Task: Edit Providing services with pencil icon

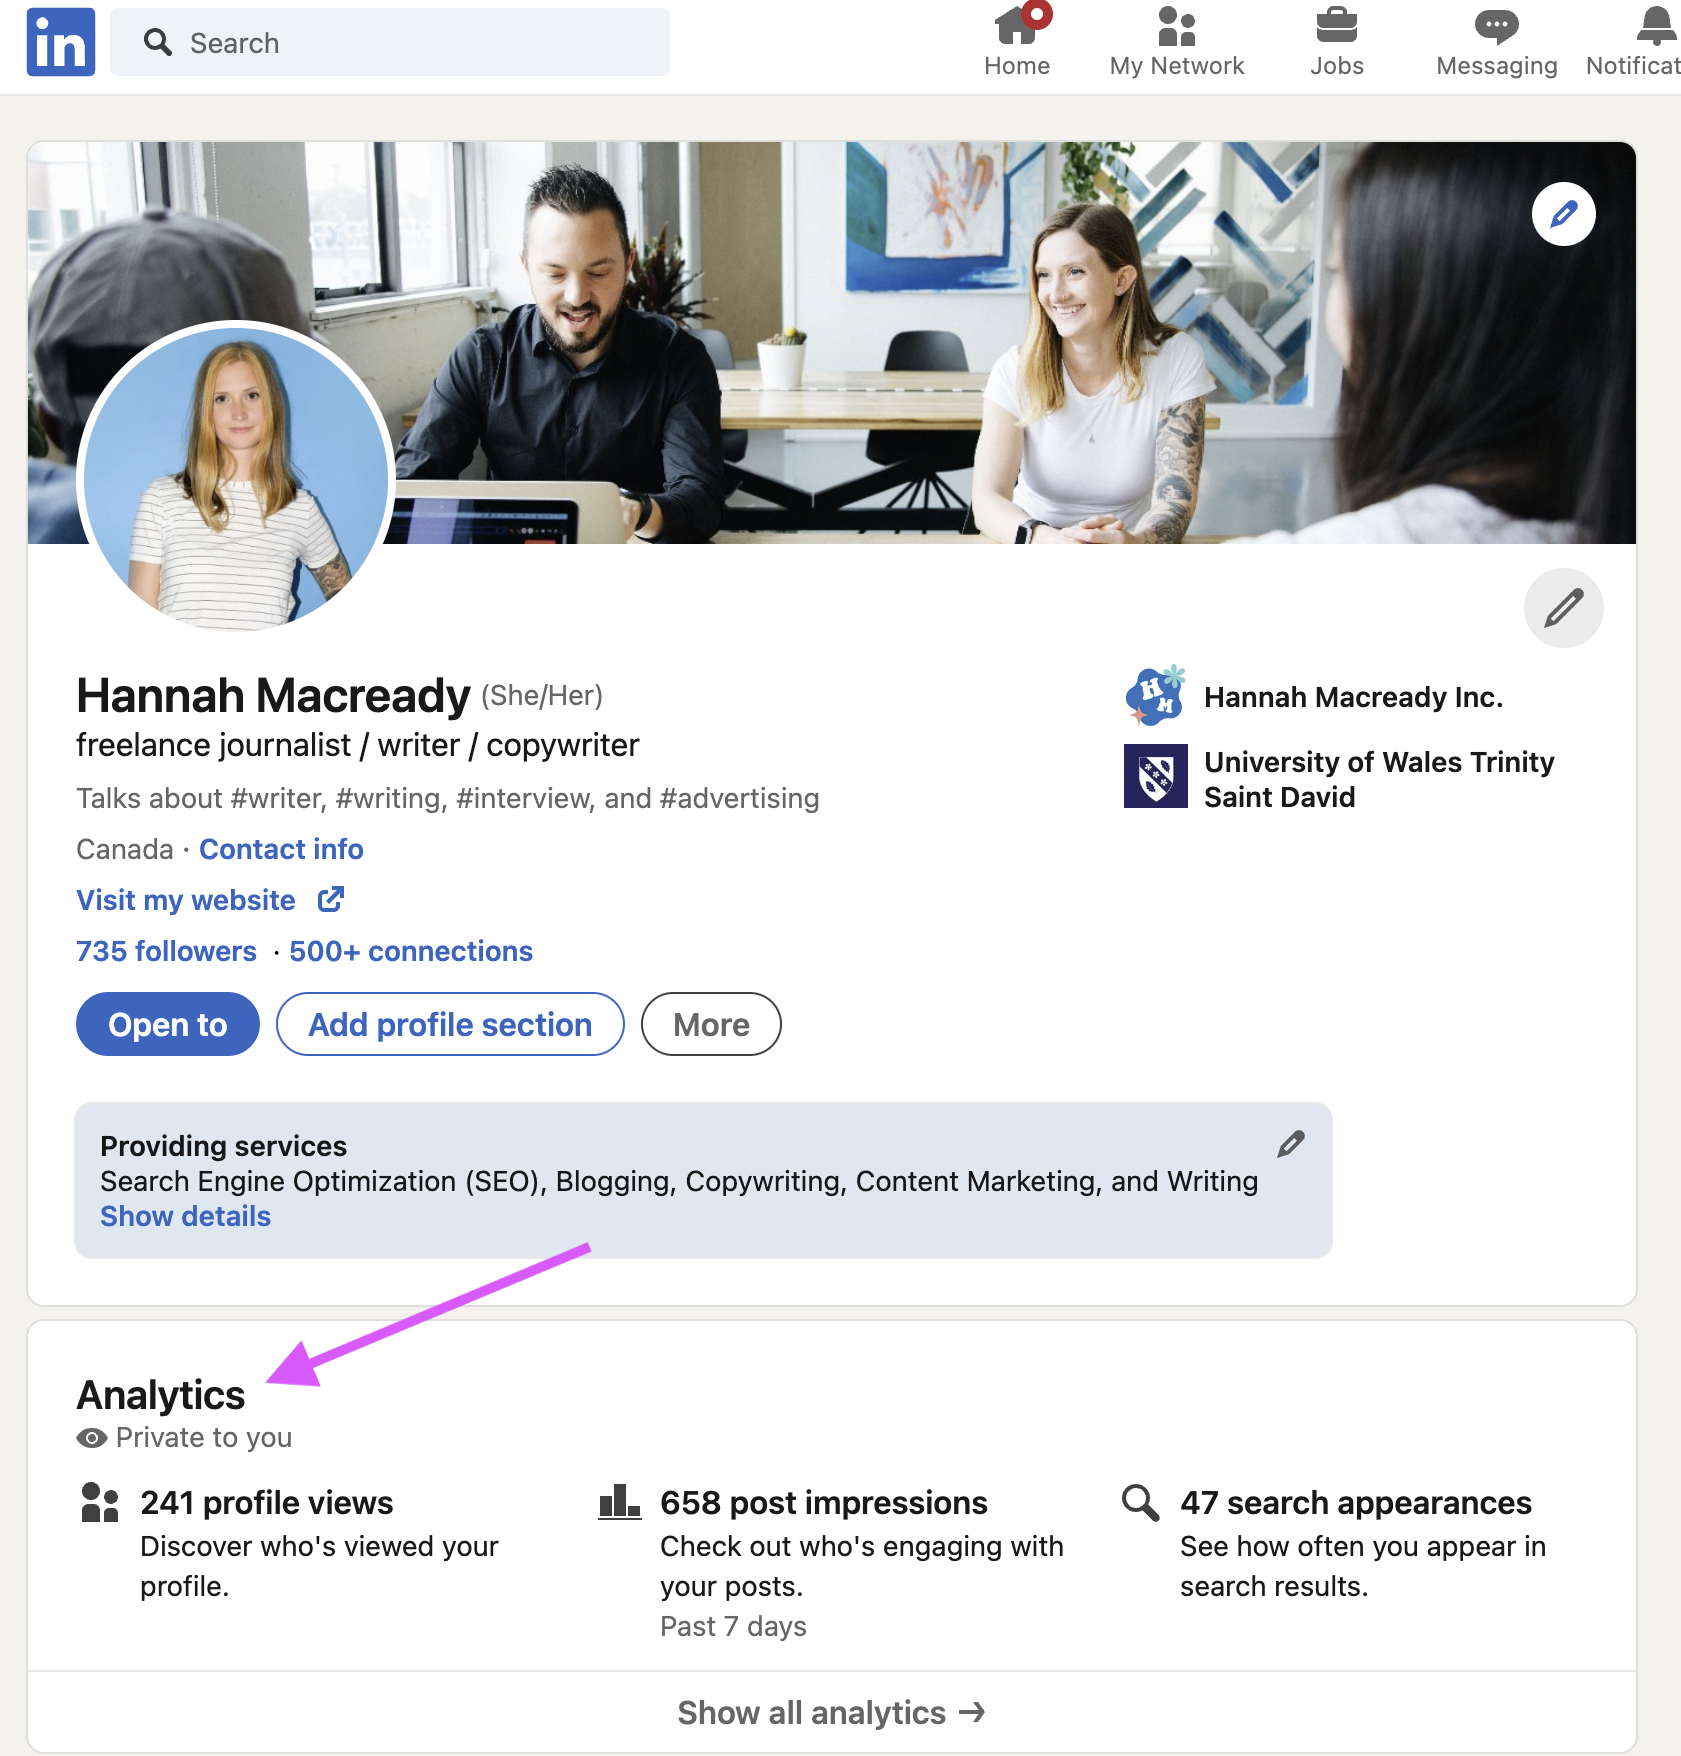Action: (1291, 1144)
